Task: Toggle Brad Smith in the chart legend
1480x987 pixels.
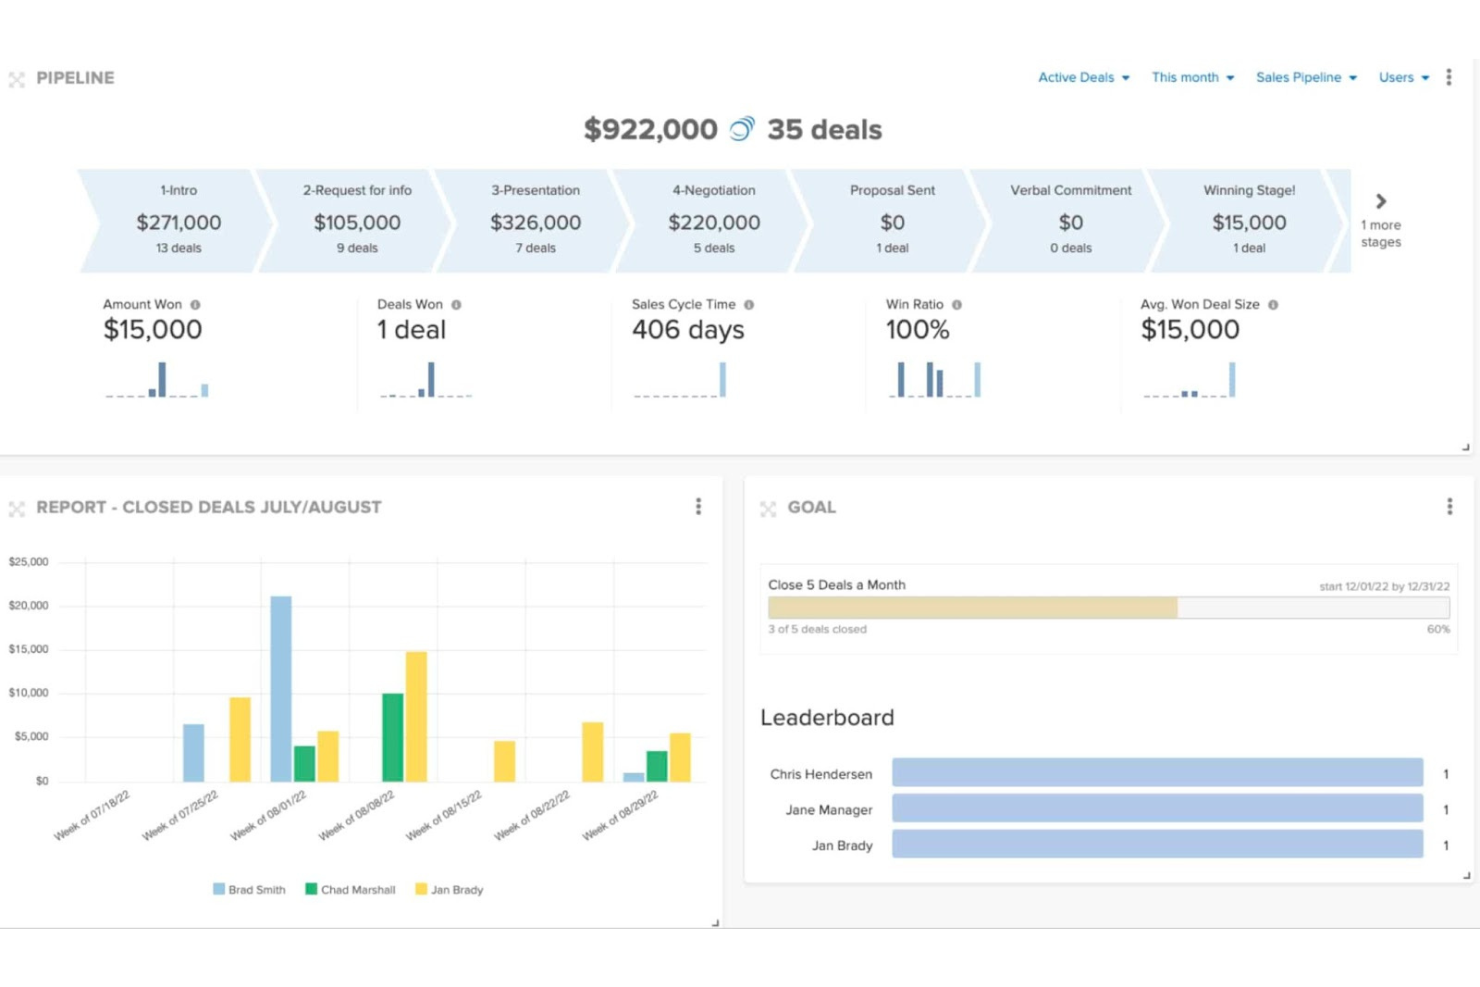Action: [x=249, y=889]
